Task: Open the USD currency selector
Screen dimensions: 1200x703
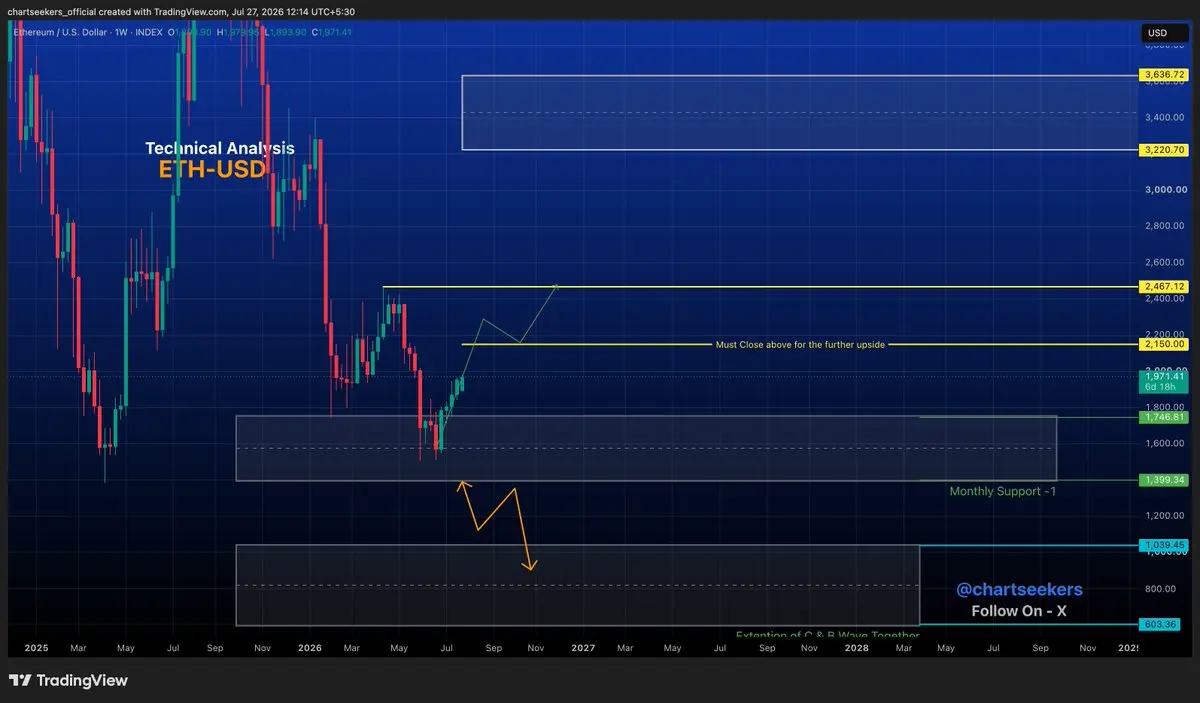Action: click(1165, 33)
